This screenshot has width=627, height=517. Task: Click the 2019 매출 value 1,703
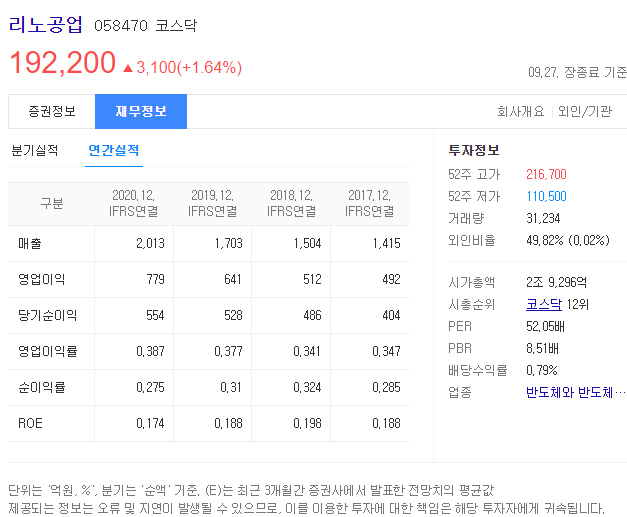pos(228,244)
